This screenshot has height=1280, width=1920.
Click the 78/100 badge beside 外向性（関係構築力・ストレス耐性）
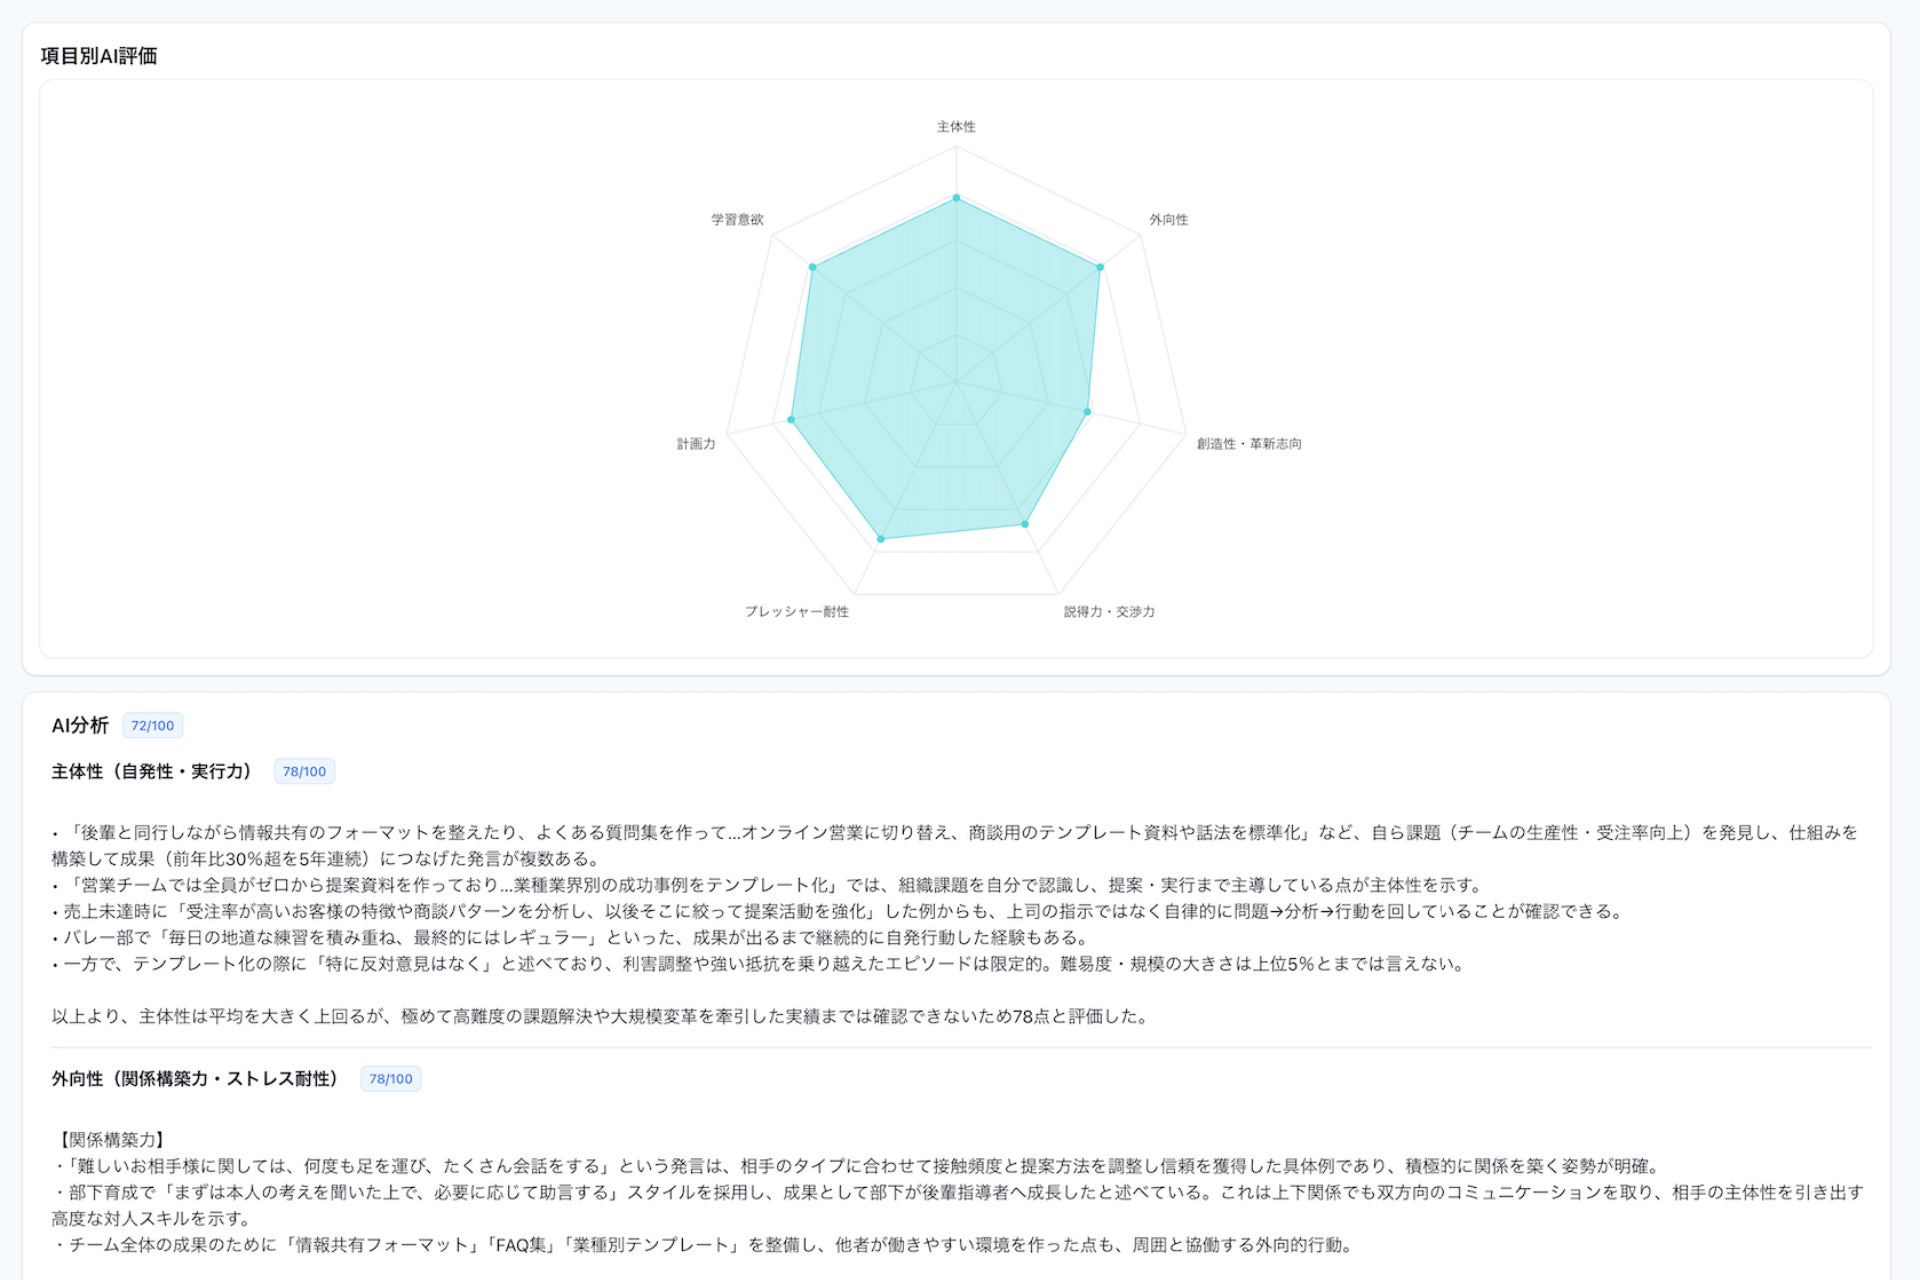point(391,1079)
